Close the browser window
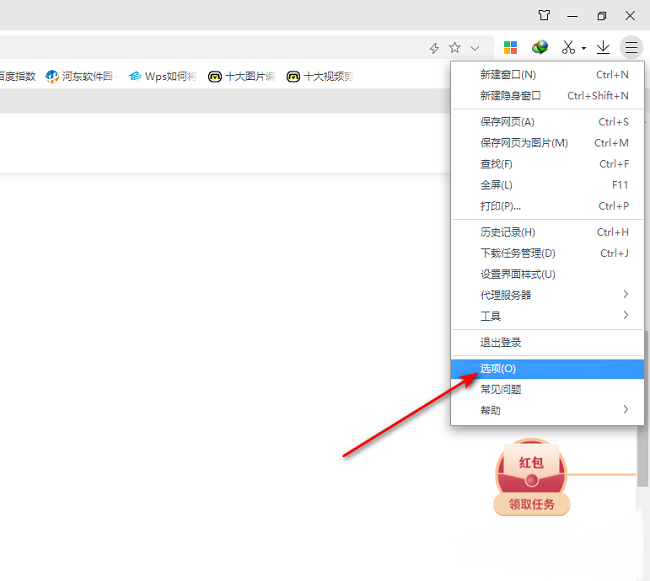650x581 pixels. pyautogui.click(x=630, y=16)
